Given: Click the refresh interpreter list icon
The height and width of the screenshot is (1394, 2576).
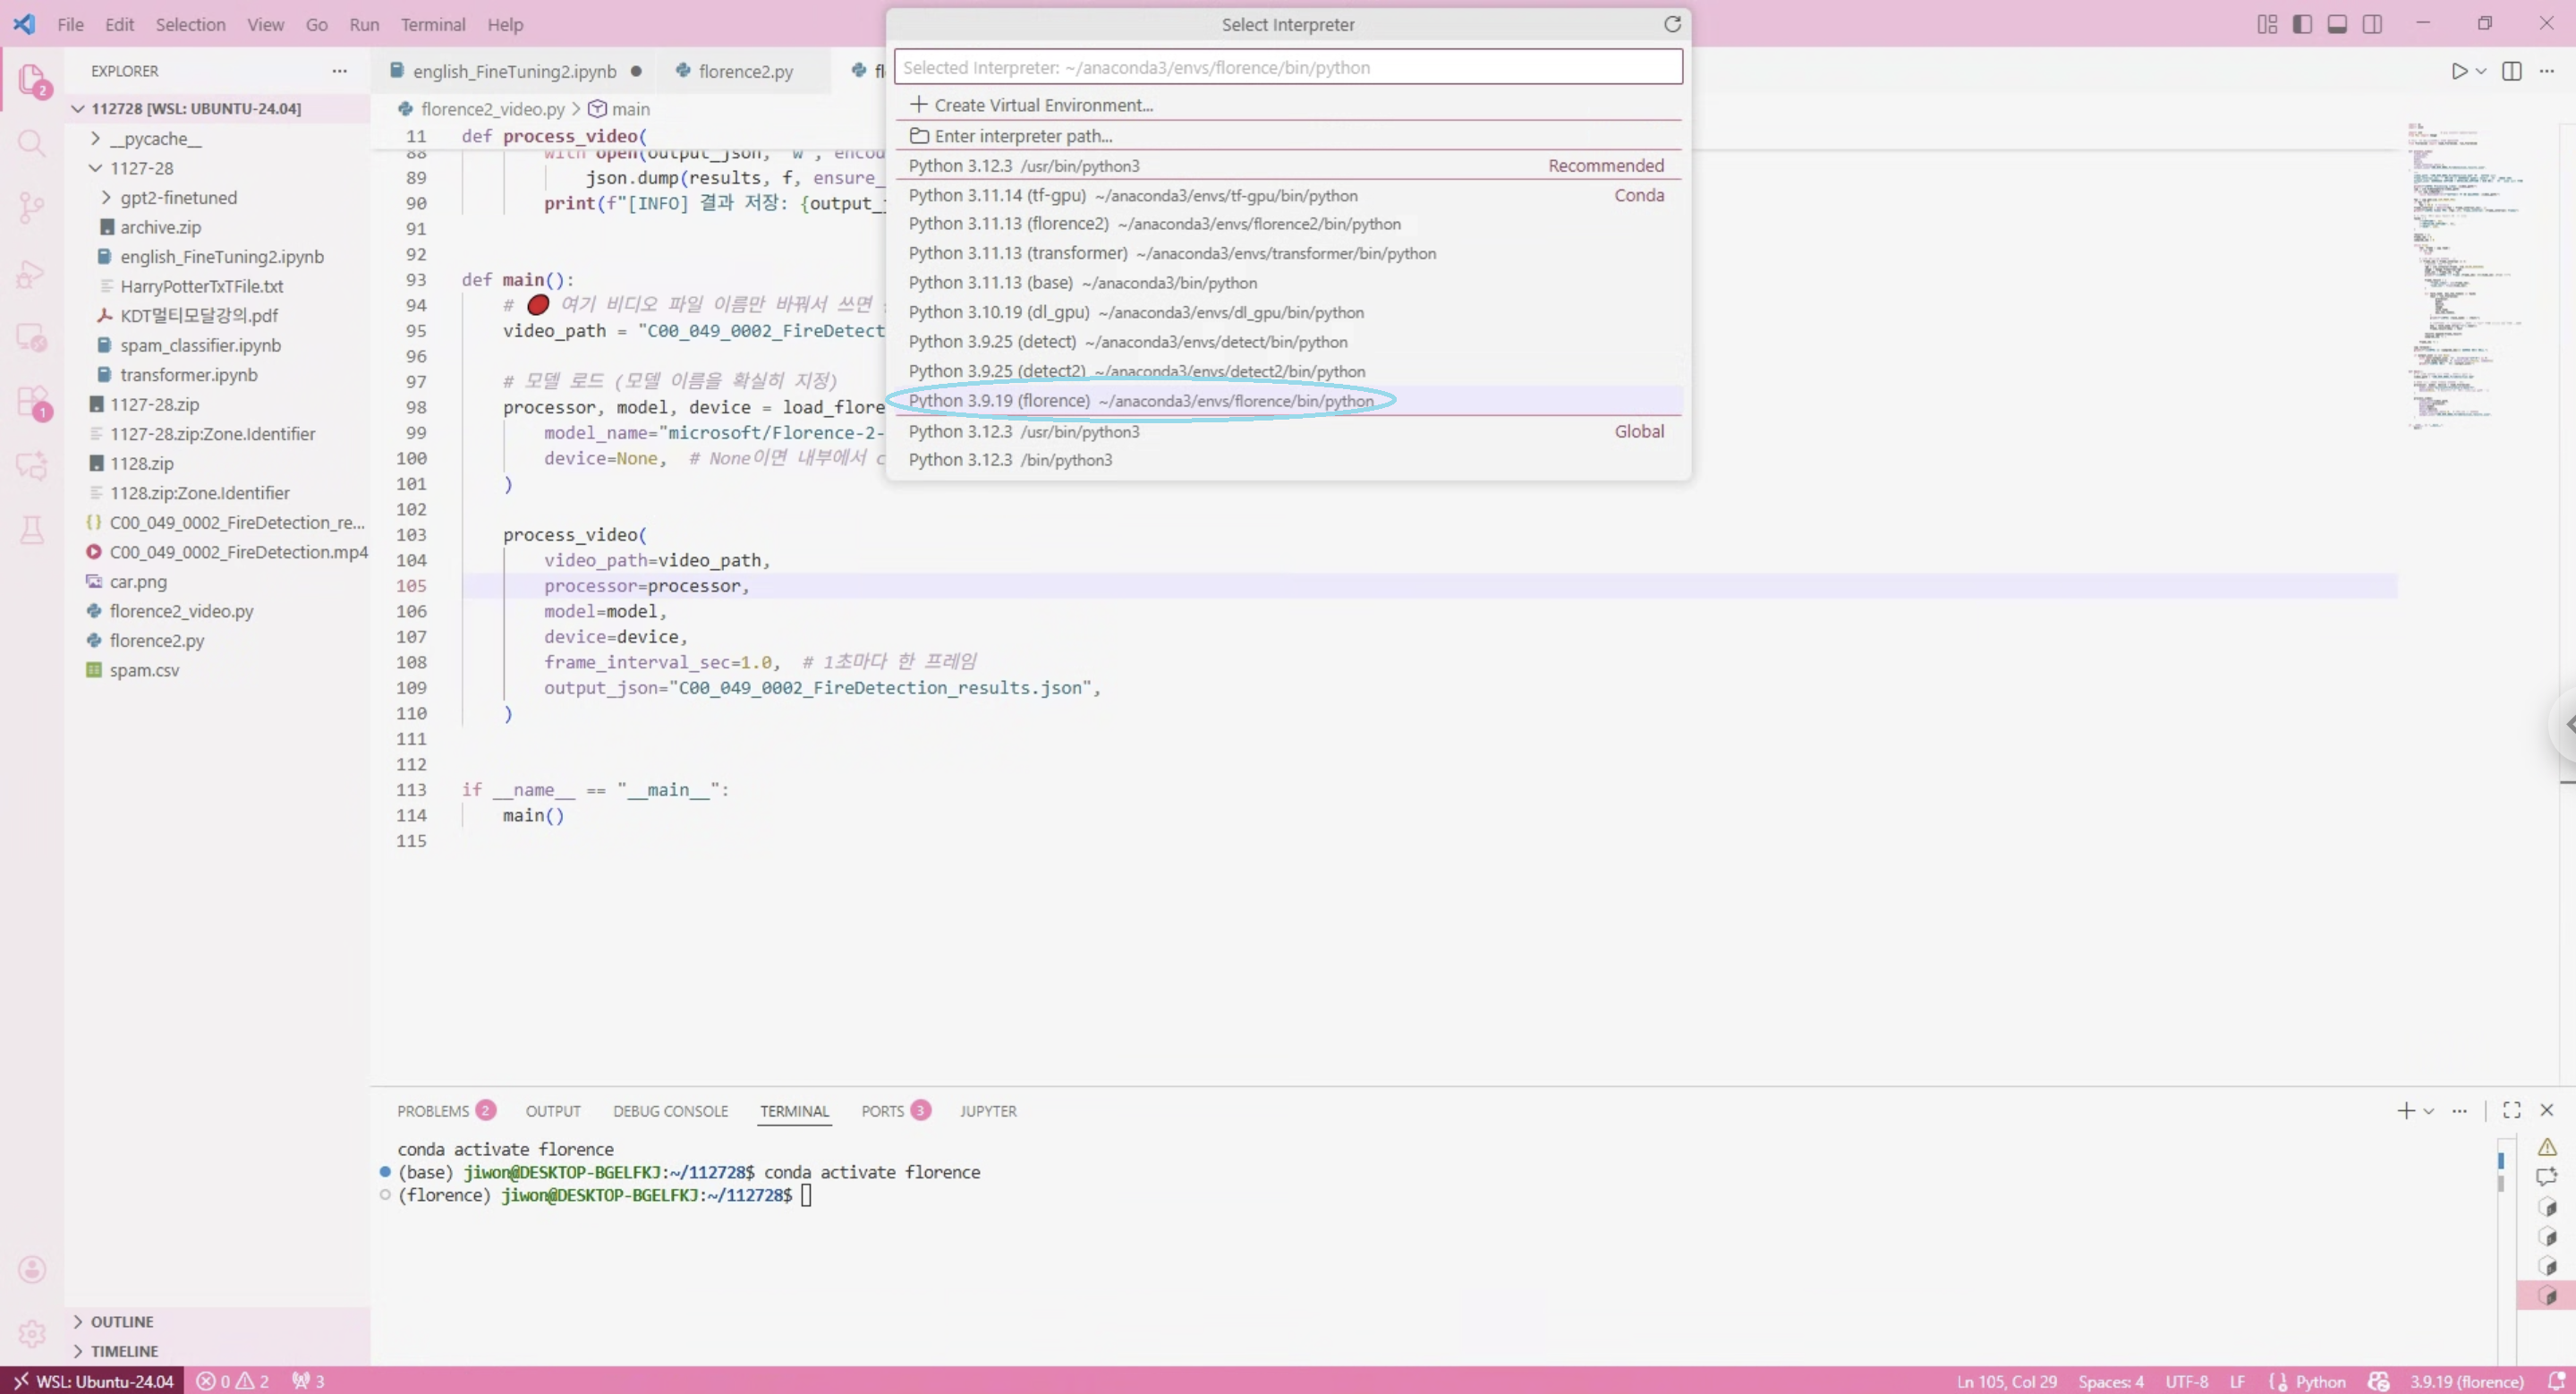Looking at the screenshot, I should [x=1672, y=24].
